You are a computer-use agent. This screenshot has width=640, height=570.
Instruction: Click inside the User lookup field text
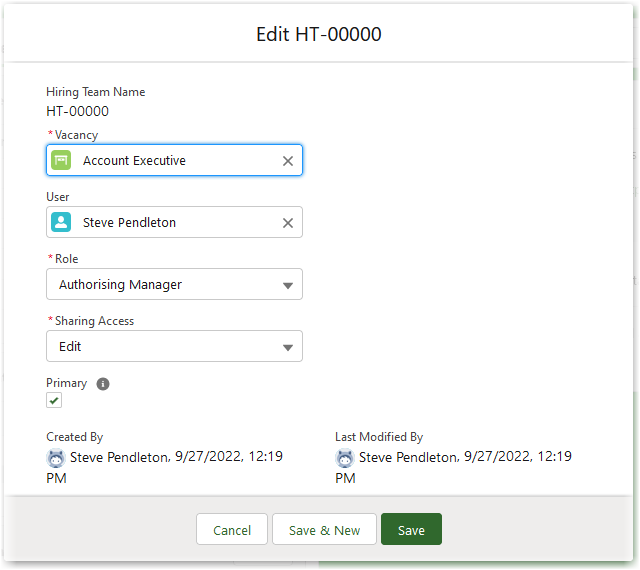pyautogui.click(x=170, y=222)
